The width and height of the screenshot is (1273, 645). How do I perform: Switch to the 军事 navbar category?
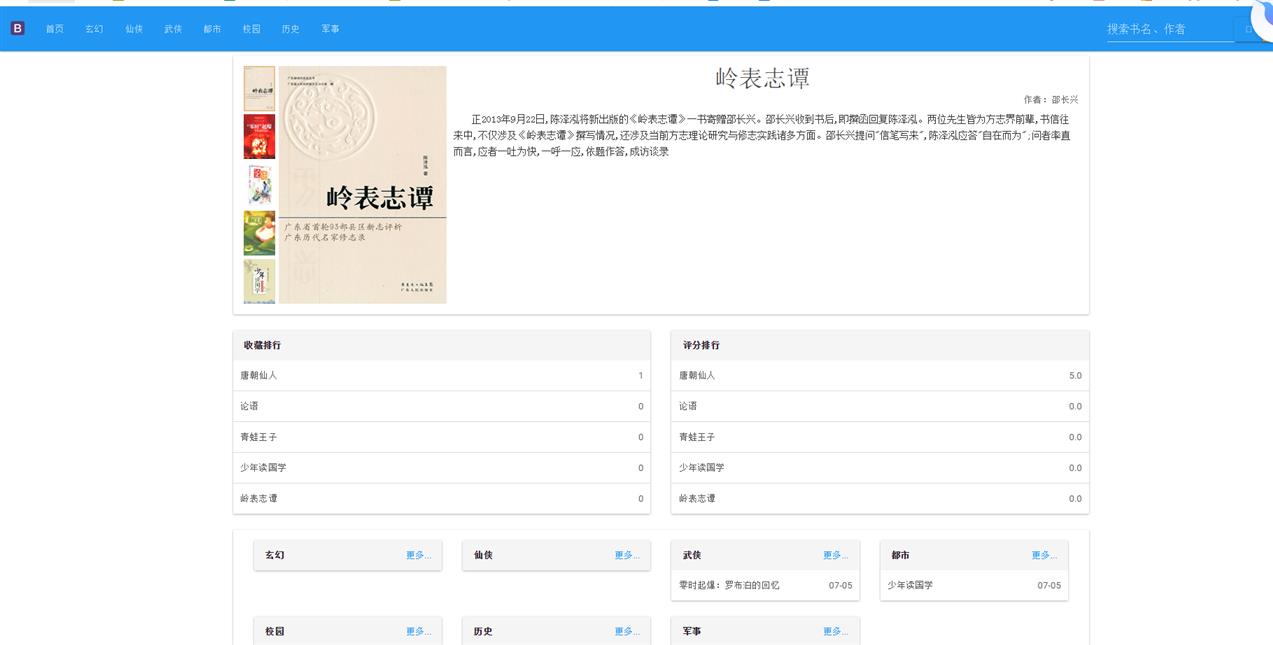[x=330, y=29]
